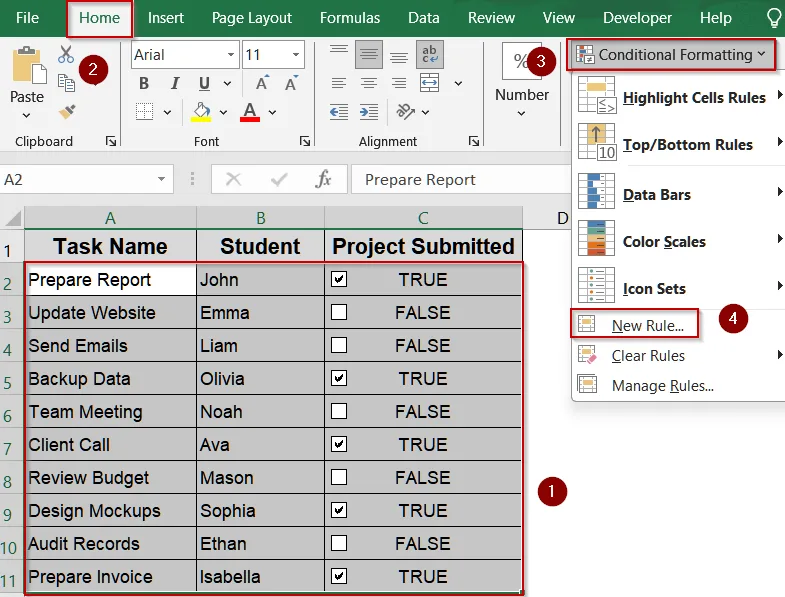Click the Cancel X in formula bar
This screenshot has width=785, height=597.
[x=233, y=179]
